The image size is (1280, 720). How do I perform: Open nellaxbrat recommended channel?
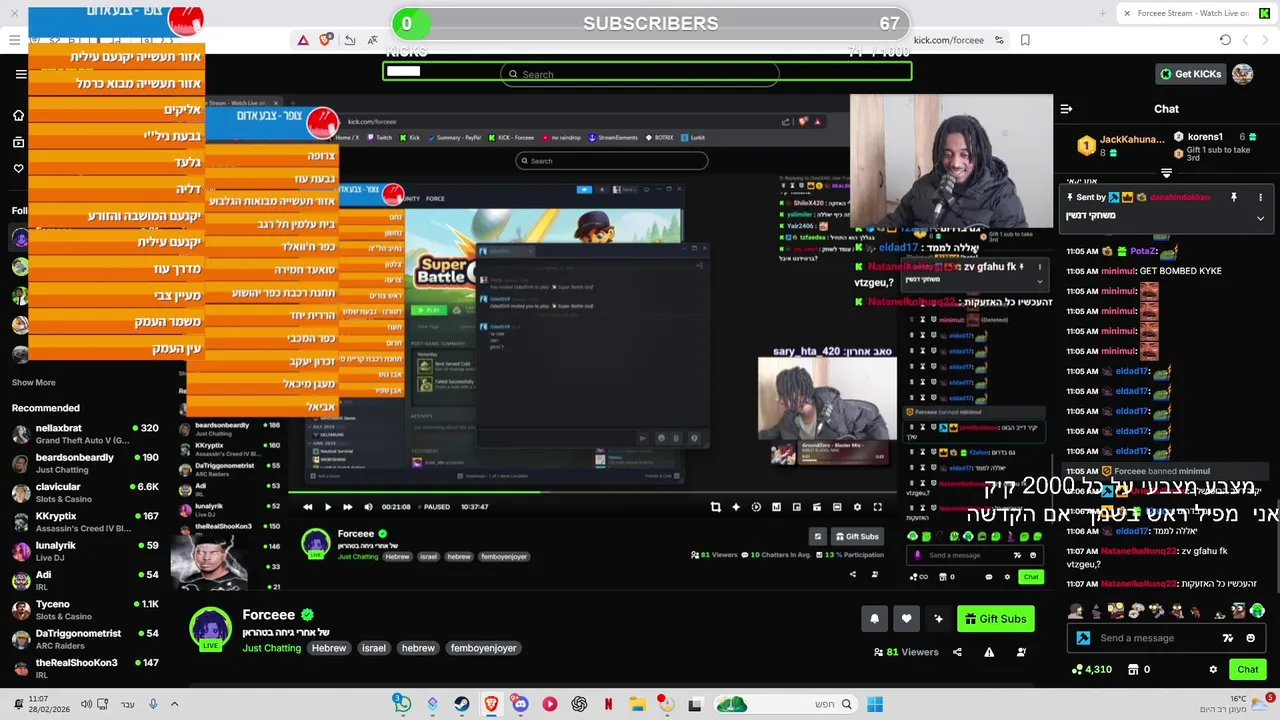click(85, 433)
